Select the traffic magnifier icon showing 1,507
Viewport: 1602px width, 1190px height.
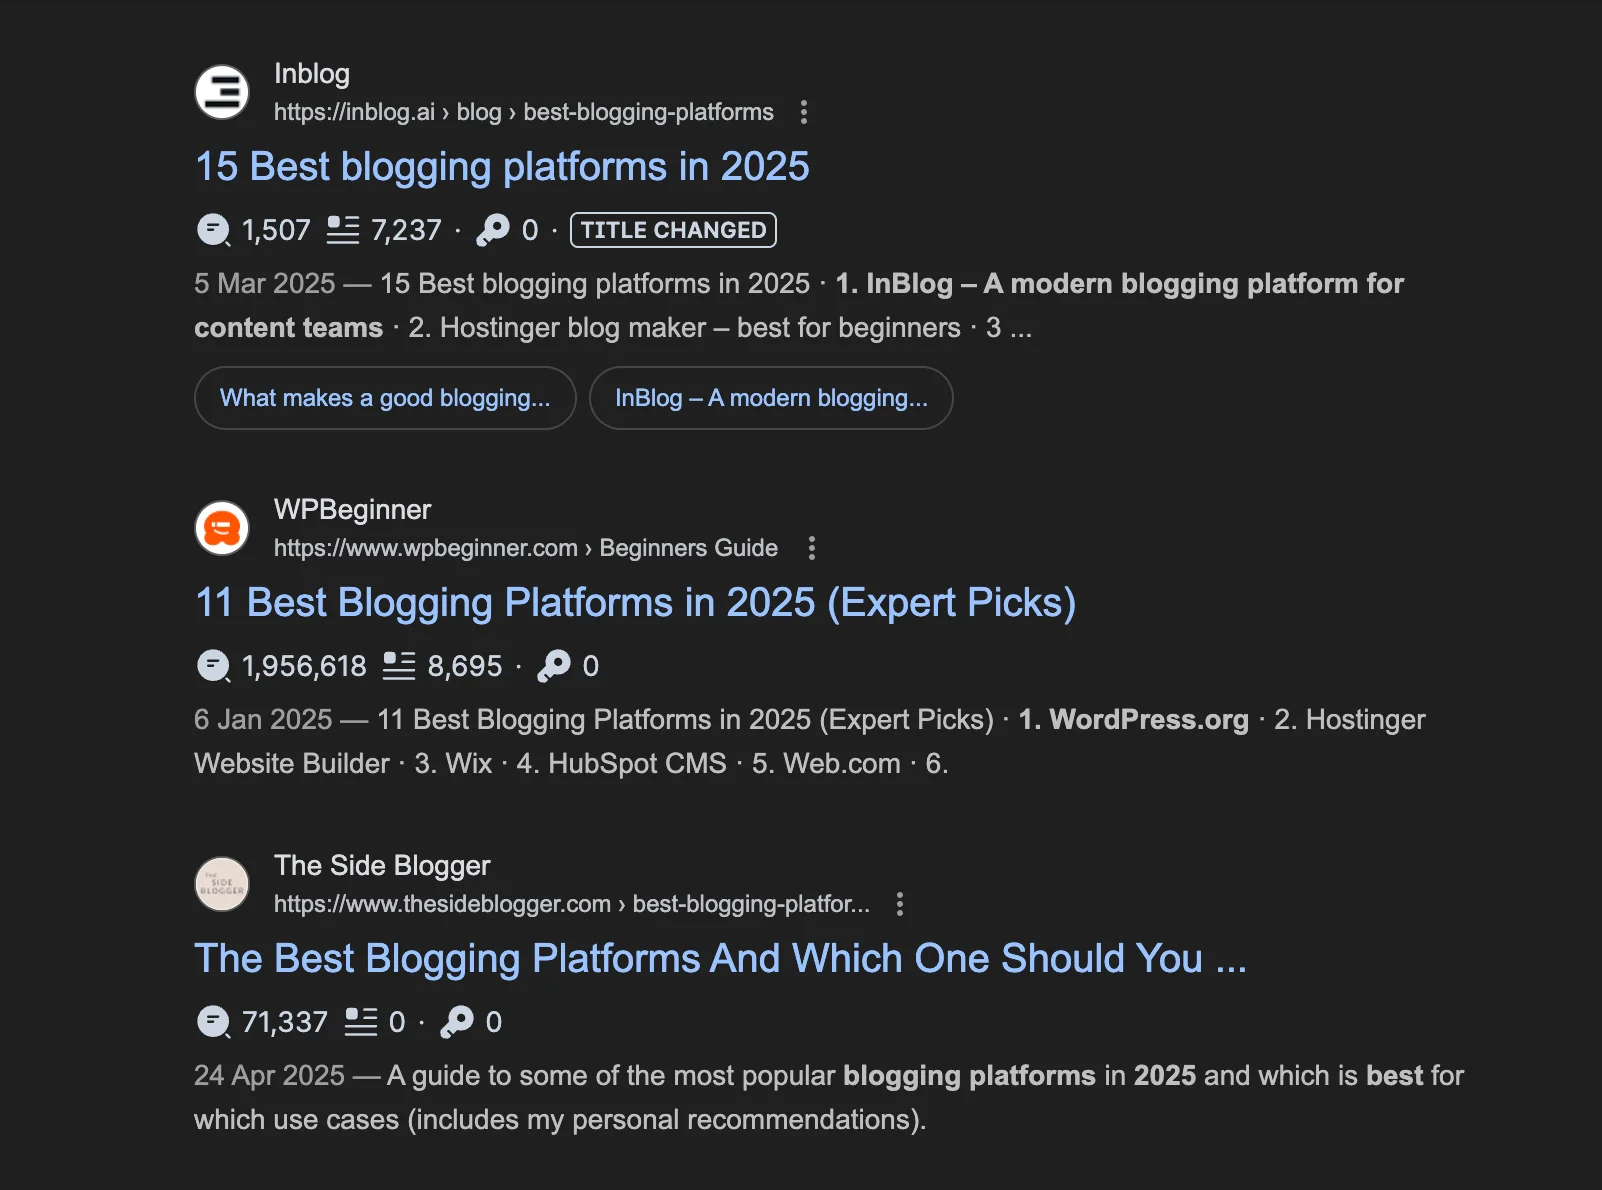(213, 229)
